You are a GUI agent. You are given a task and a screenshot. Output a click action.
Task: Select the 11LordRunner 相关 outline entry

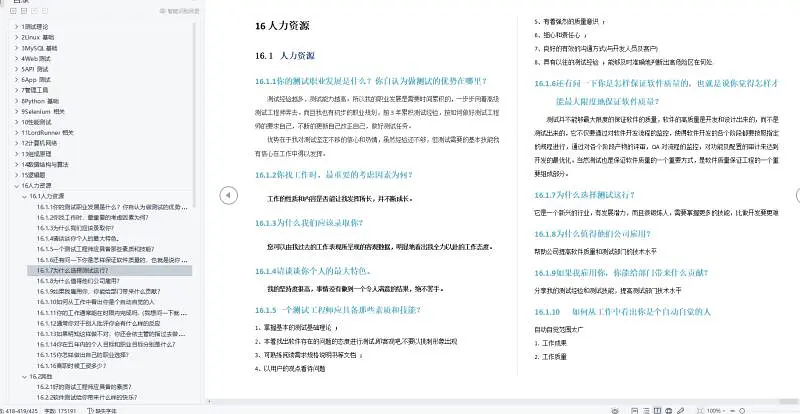click(x=46, y=133)
